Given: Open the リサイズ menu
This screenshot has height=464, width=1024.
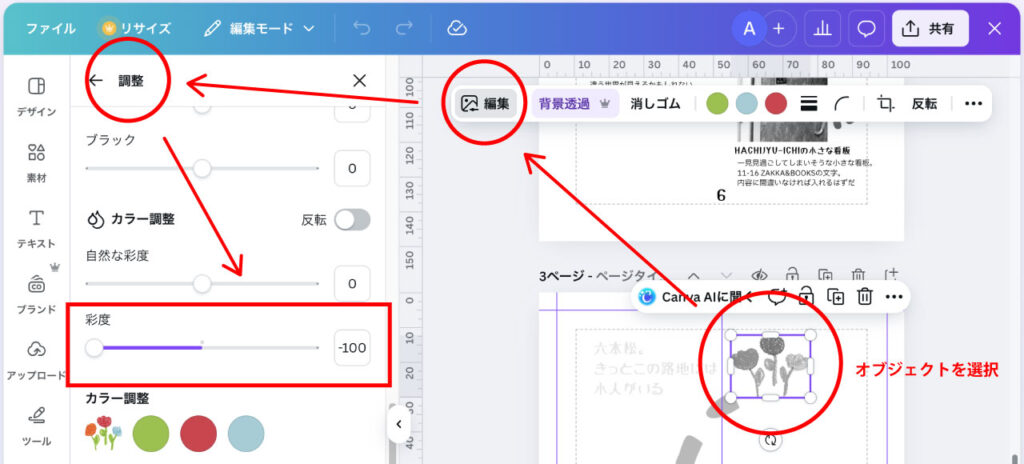Looking at the screenshot, I should (136, 28).
